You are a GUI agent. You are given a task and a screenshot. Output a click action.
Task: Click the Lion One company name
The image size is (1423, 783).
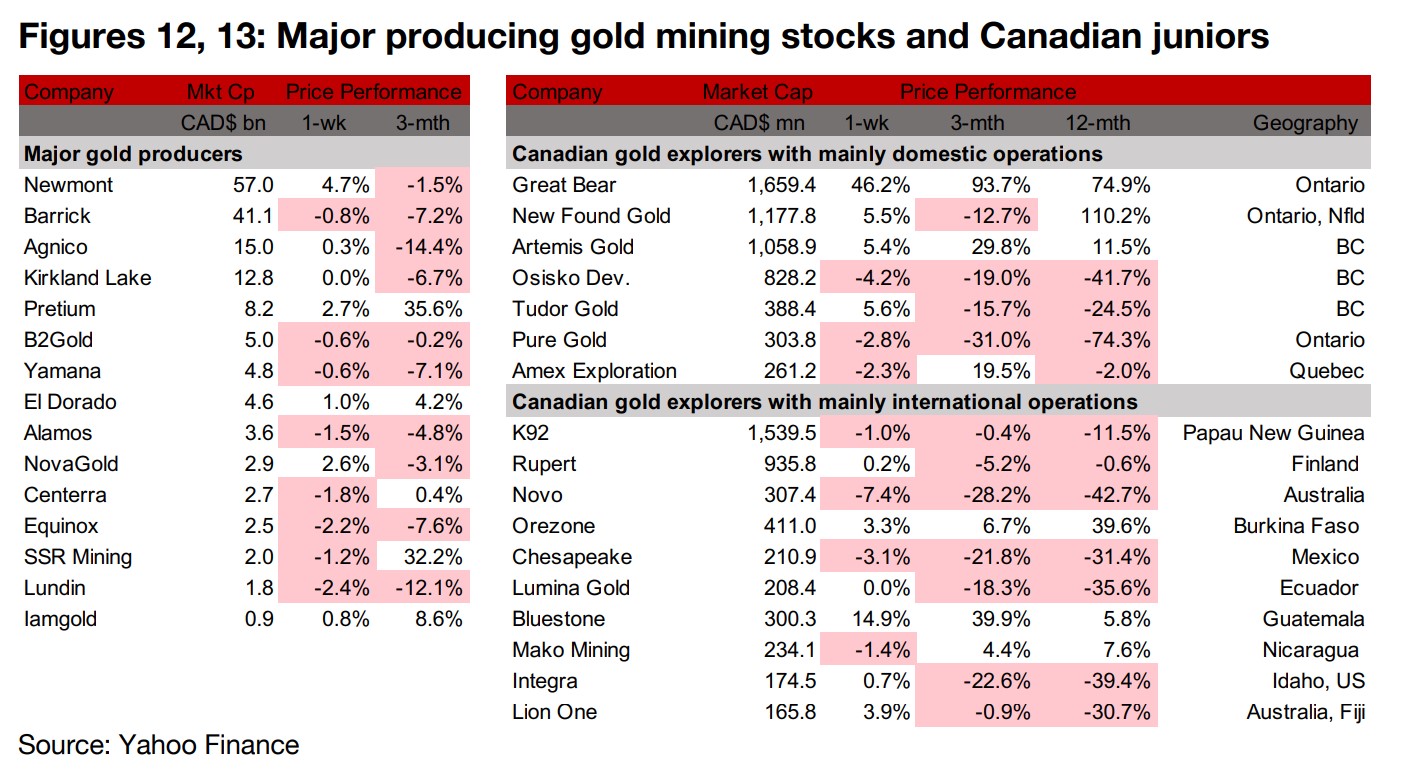pyautogui.click(x=554, y=712)
